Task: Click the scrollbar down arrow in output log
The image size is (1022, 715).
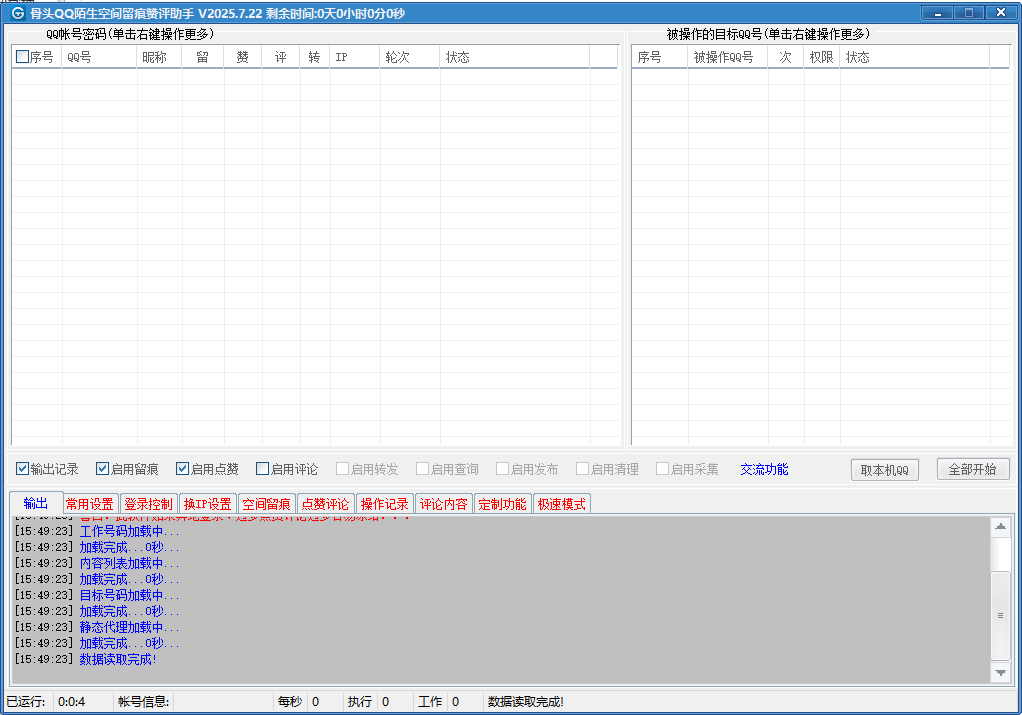Action: 1000,673
